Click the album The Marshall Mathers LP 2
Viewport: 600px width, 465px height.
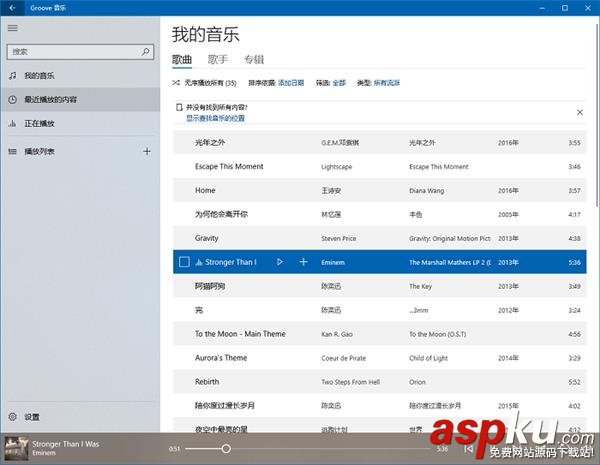[450, 262]
